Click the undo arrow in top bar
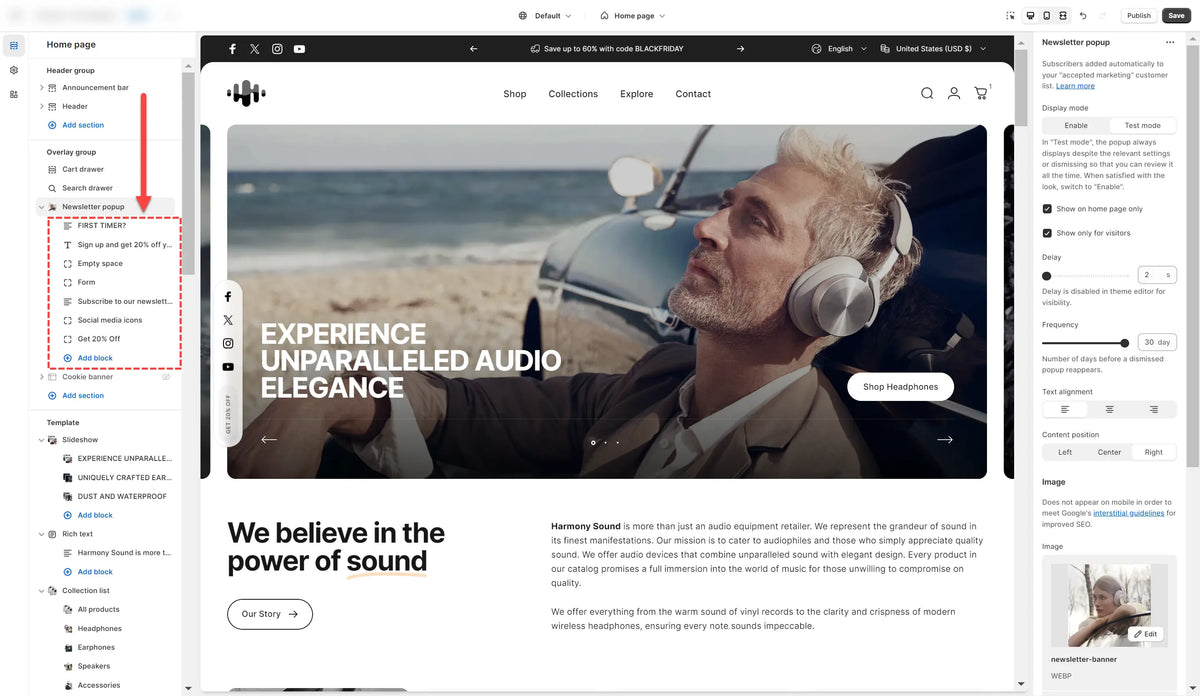This screenshot has width=1200, height=696. point(1083,16)
